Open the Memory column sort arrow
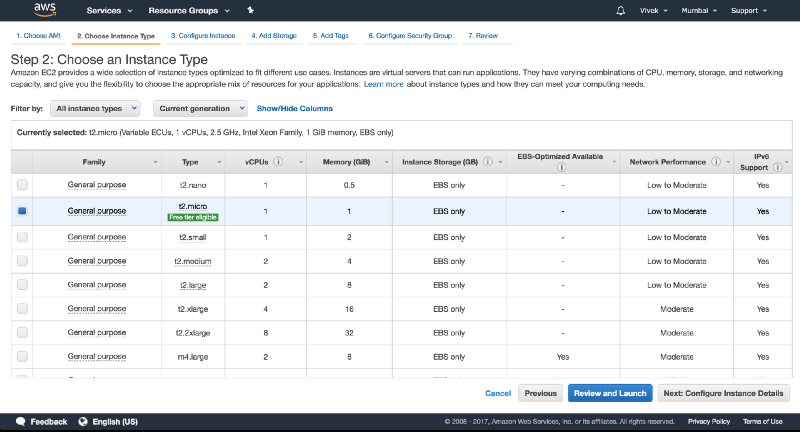 coord(386,162)
